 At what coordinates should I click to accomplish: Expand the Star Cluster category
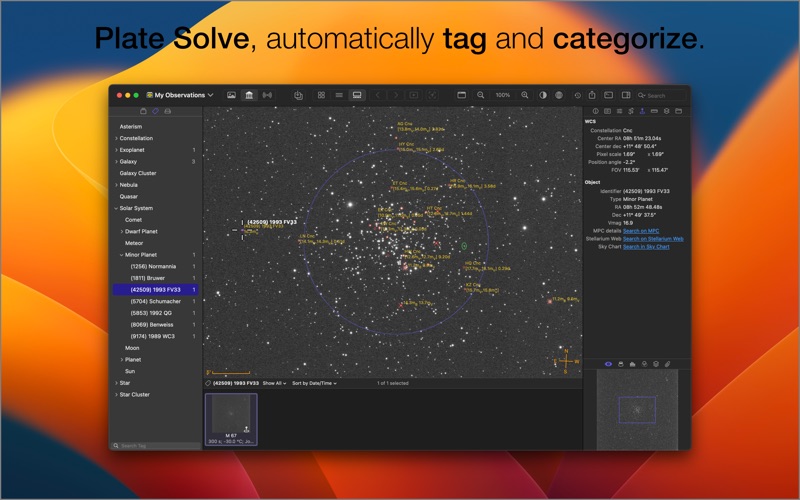(x=116, y=394)
